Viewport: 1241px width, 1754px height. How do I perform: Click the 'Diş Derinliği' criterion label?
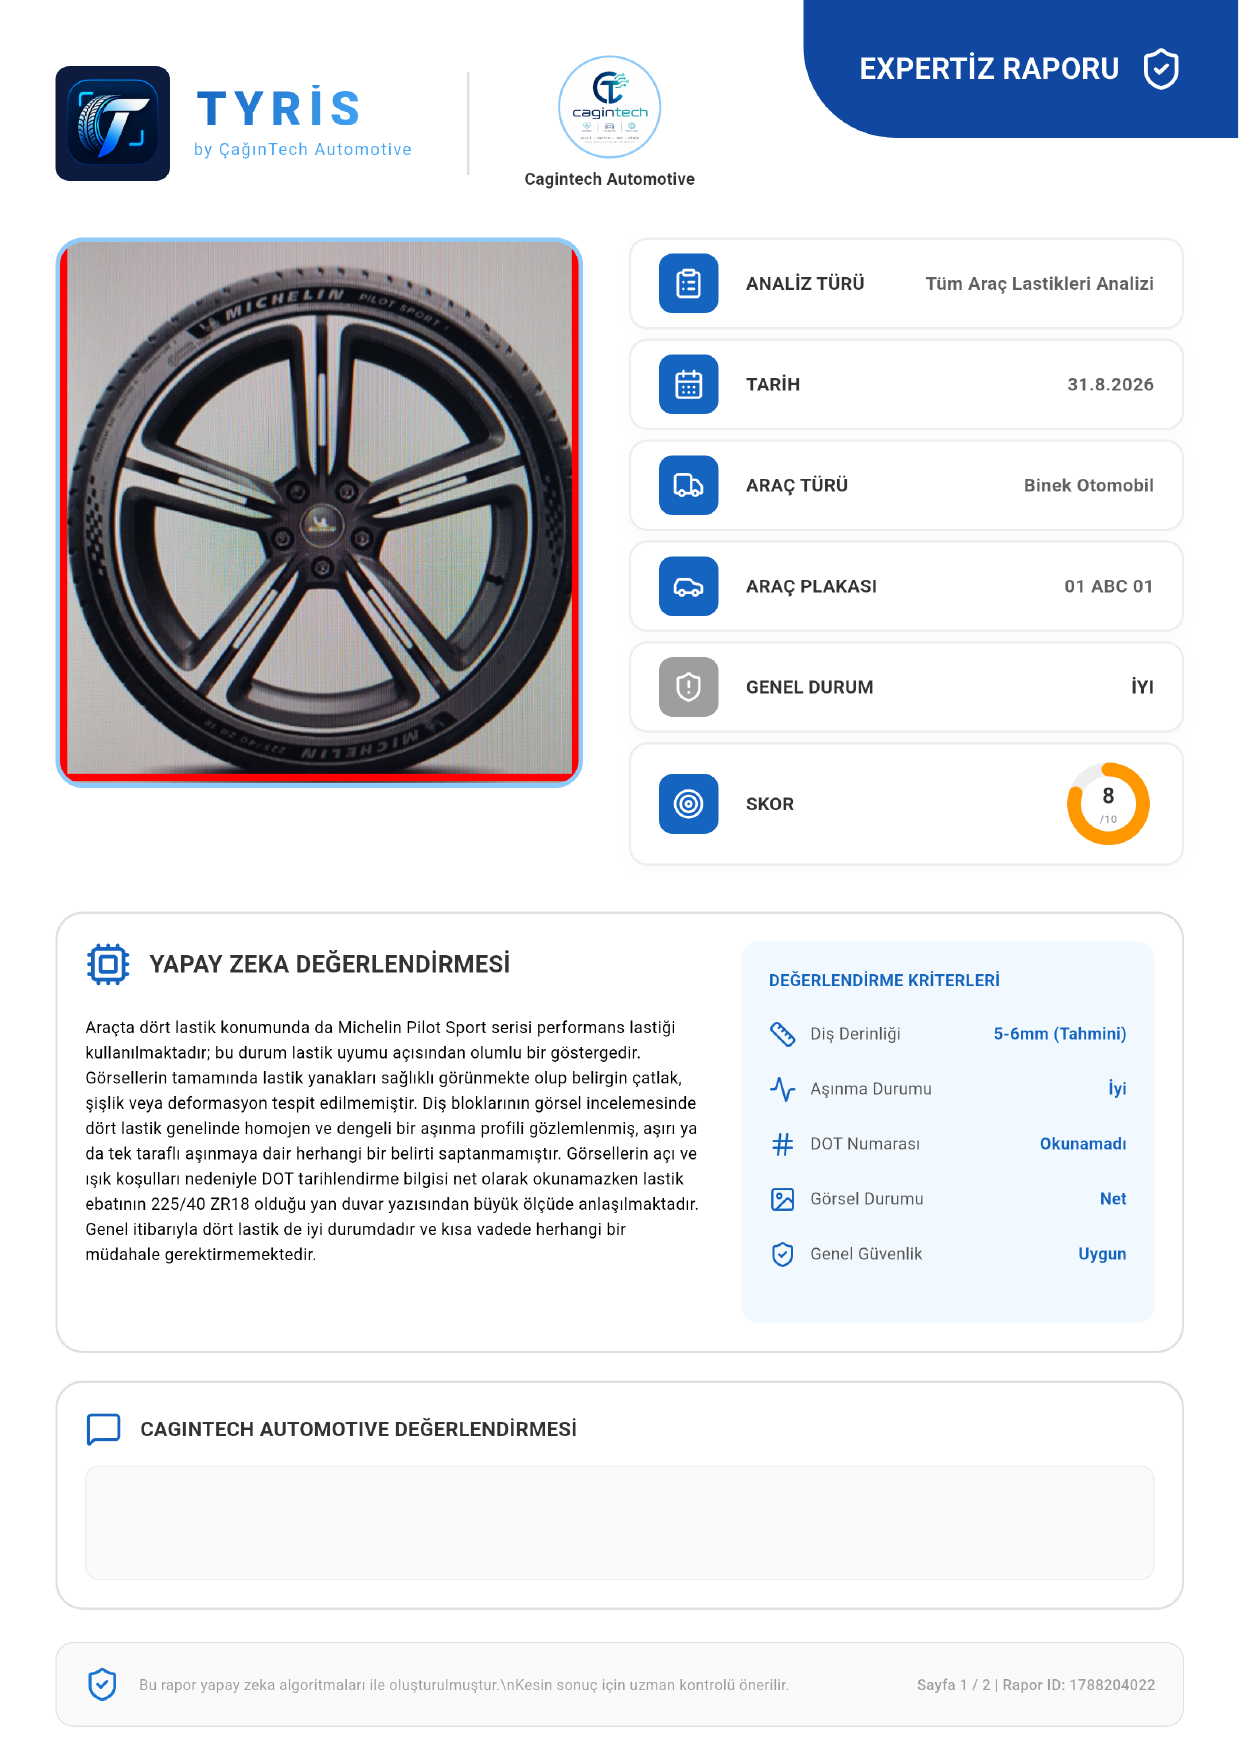855,1034
